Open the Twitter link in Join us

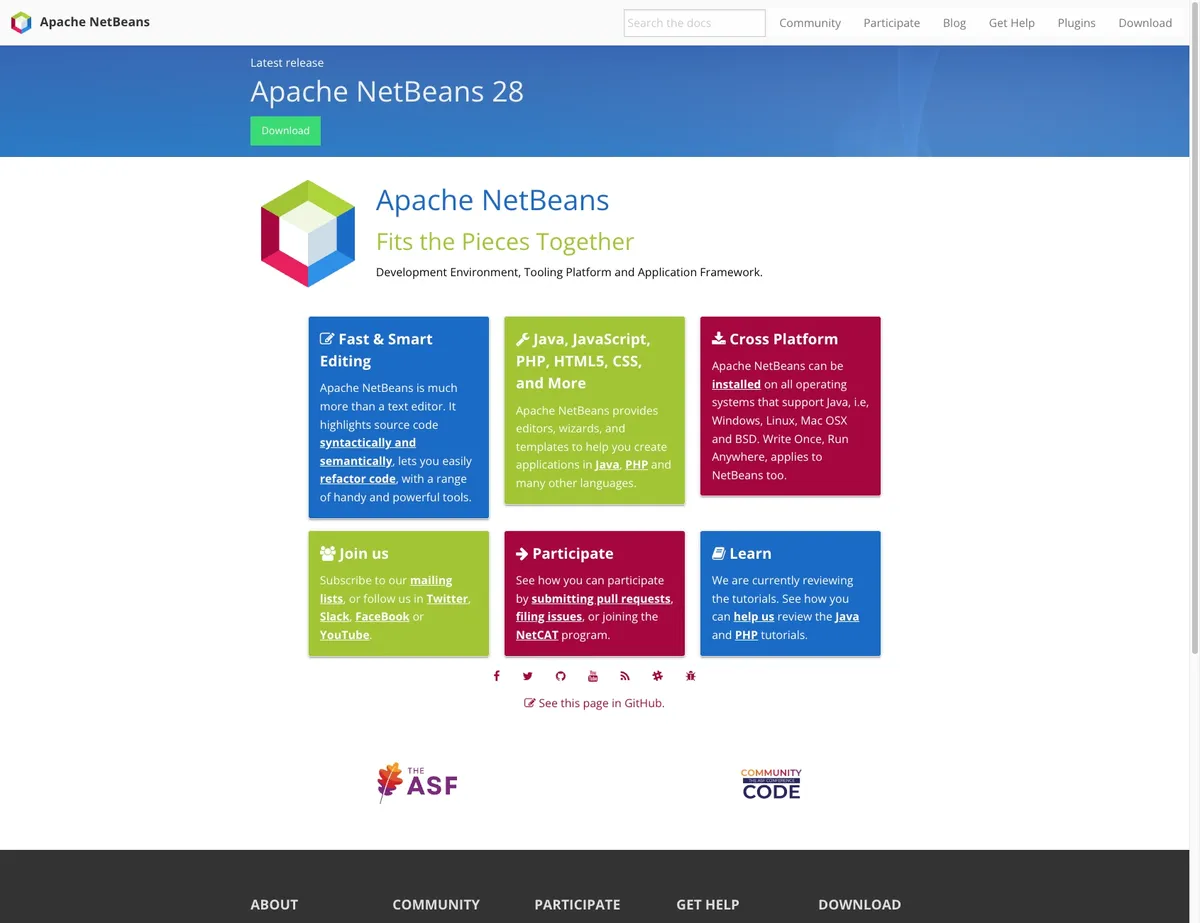click(x=447, y=599)
